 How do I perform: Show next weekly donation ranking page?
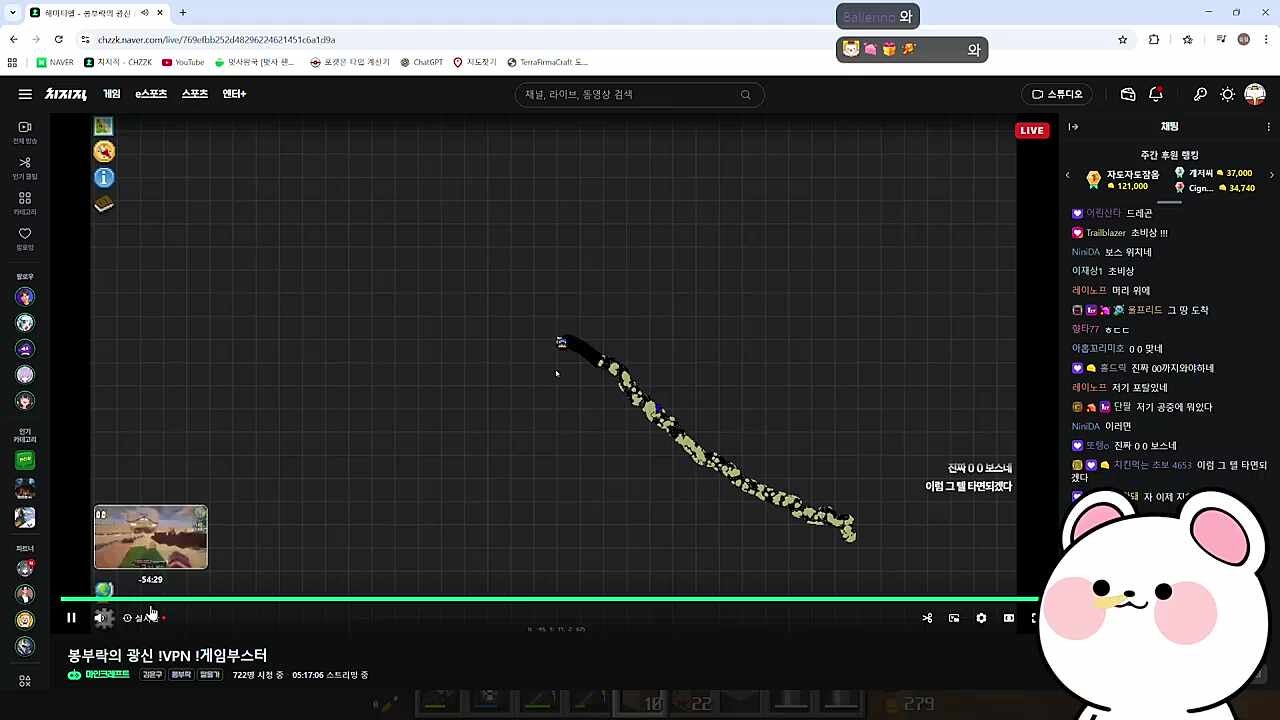[x=1271, y=175]
